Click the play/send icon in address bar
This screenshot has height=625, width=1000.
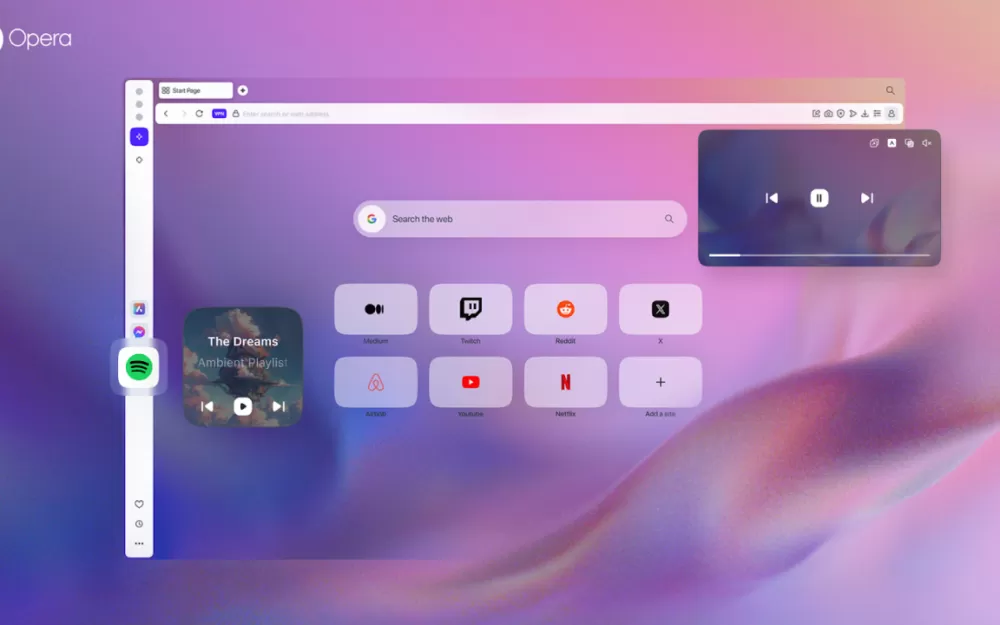[853, 114]
